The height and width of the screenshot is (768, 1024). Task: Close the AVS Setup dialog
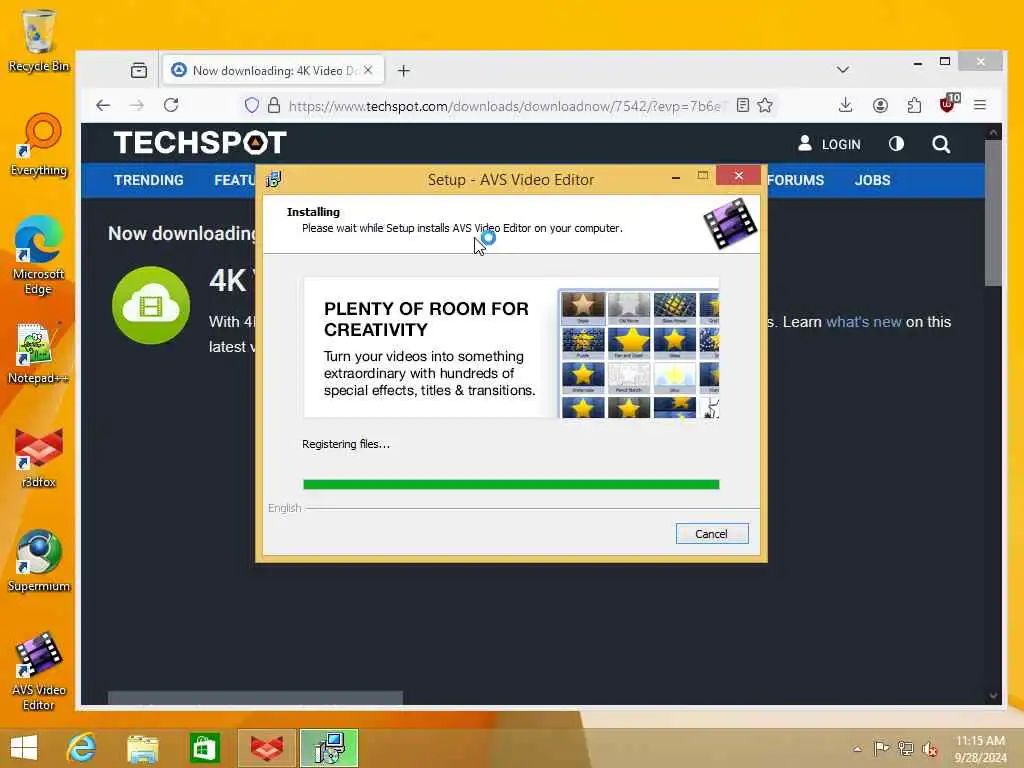click(739, 176)
